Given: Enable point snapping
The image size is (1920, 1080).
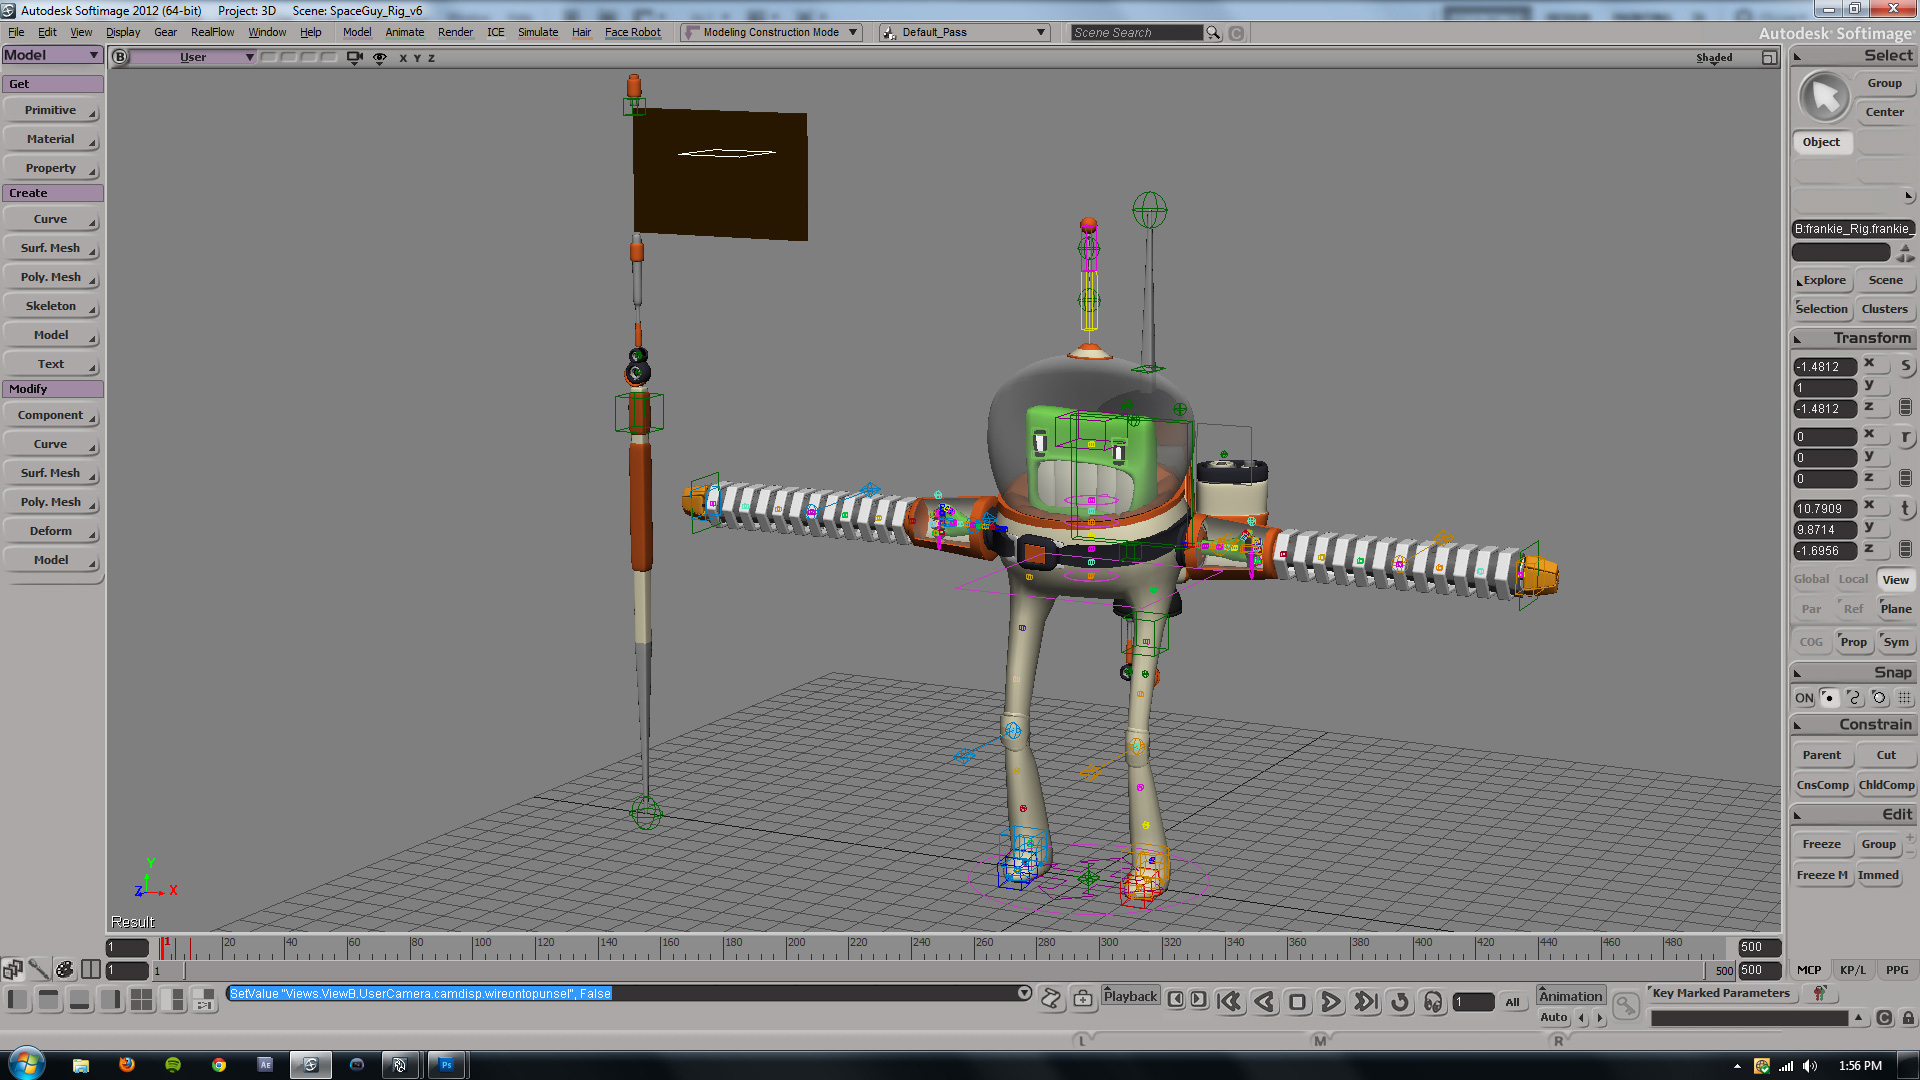Looking at the screenshot, I should coord(1828,698).
